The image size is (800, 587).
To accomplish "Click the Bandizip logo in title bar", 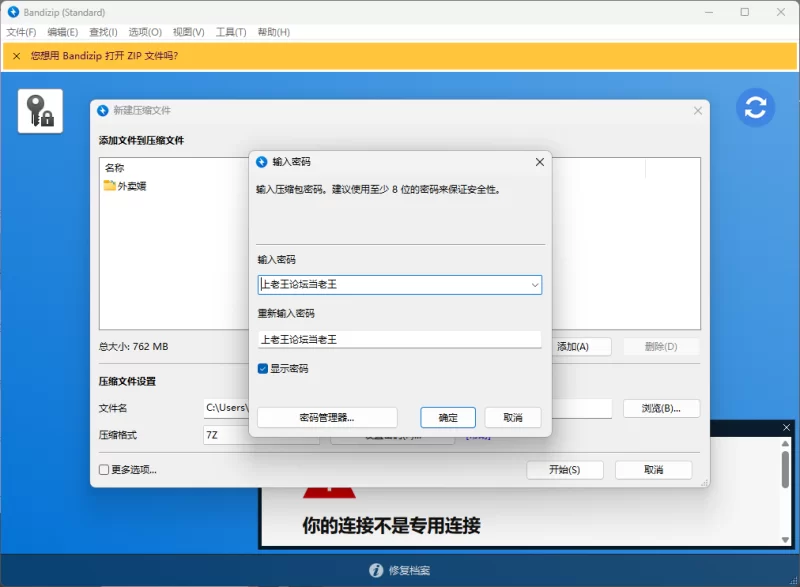I will coord(13,12).
